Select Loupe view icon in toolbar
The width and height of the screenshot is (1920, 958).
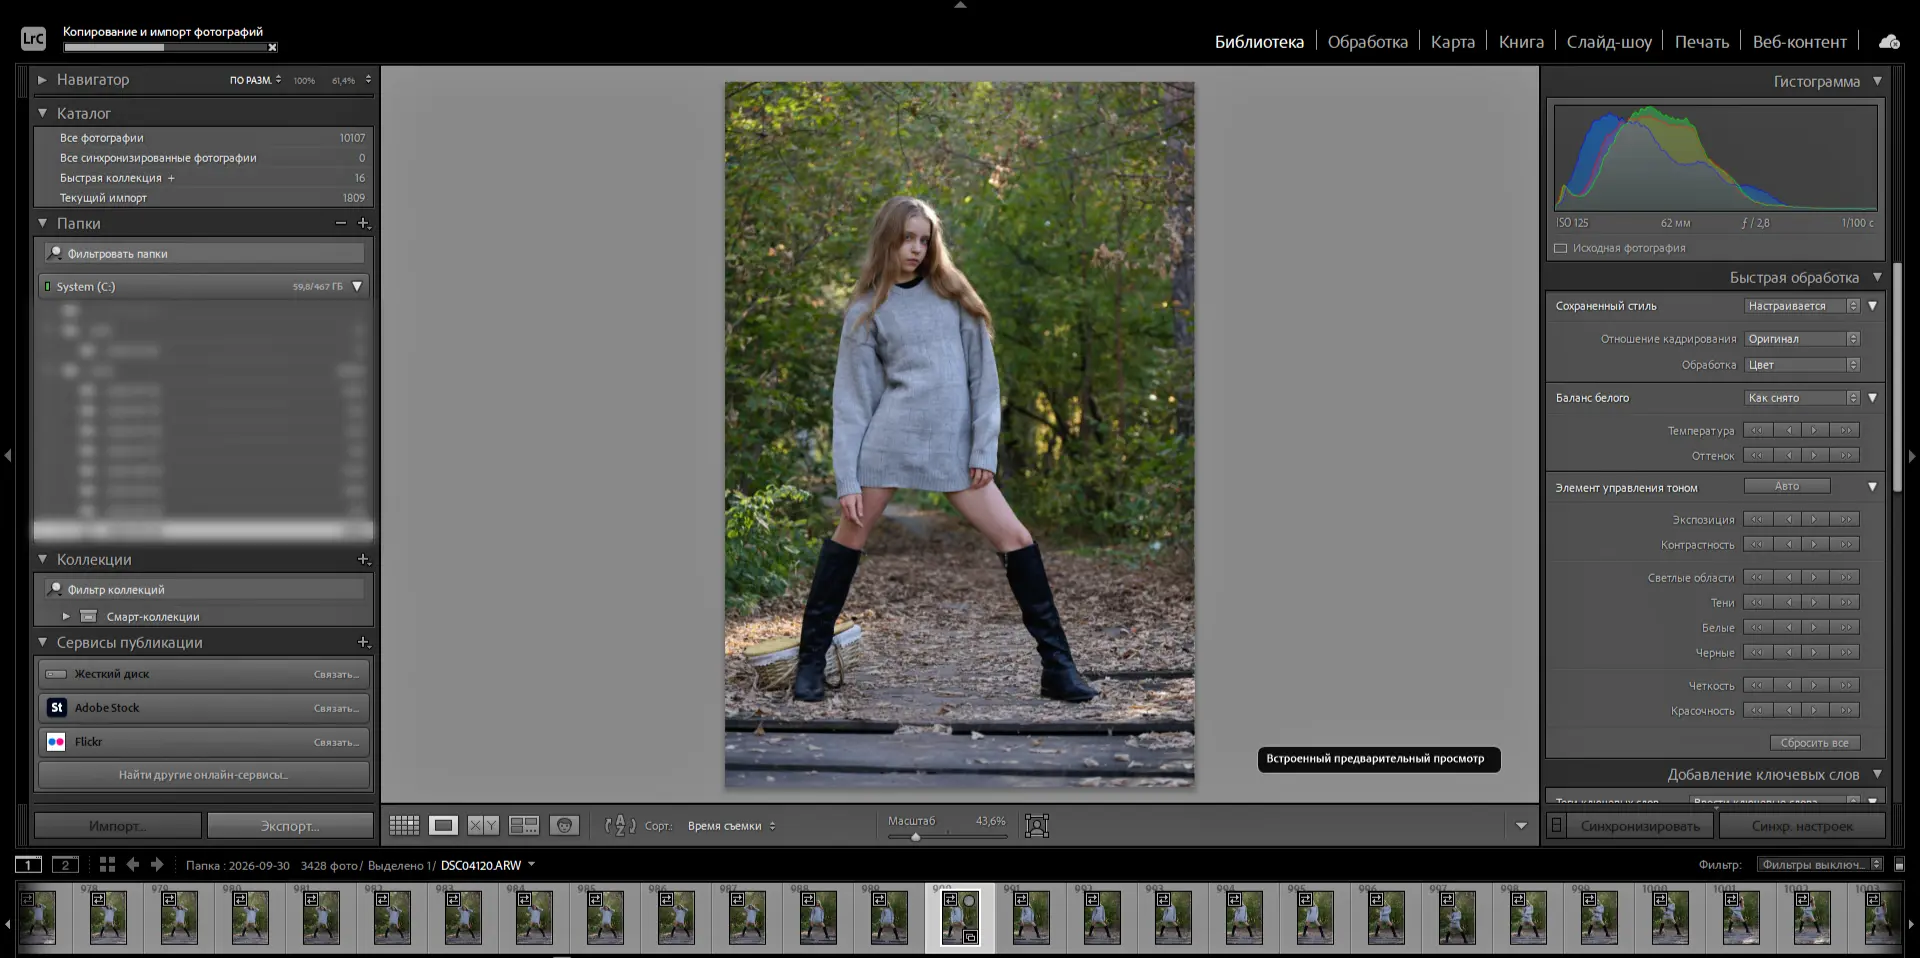tap(443, 826)
